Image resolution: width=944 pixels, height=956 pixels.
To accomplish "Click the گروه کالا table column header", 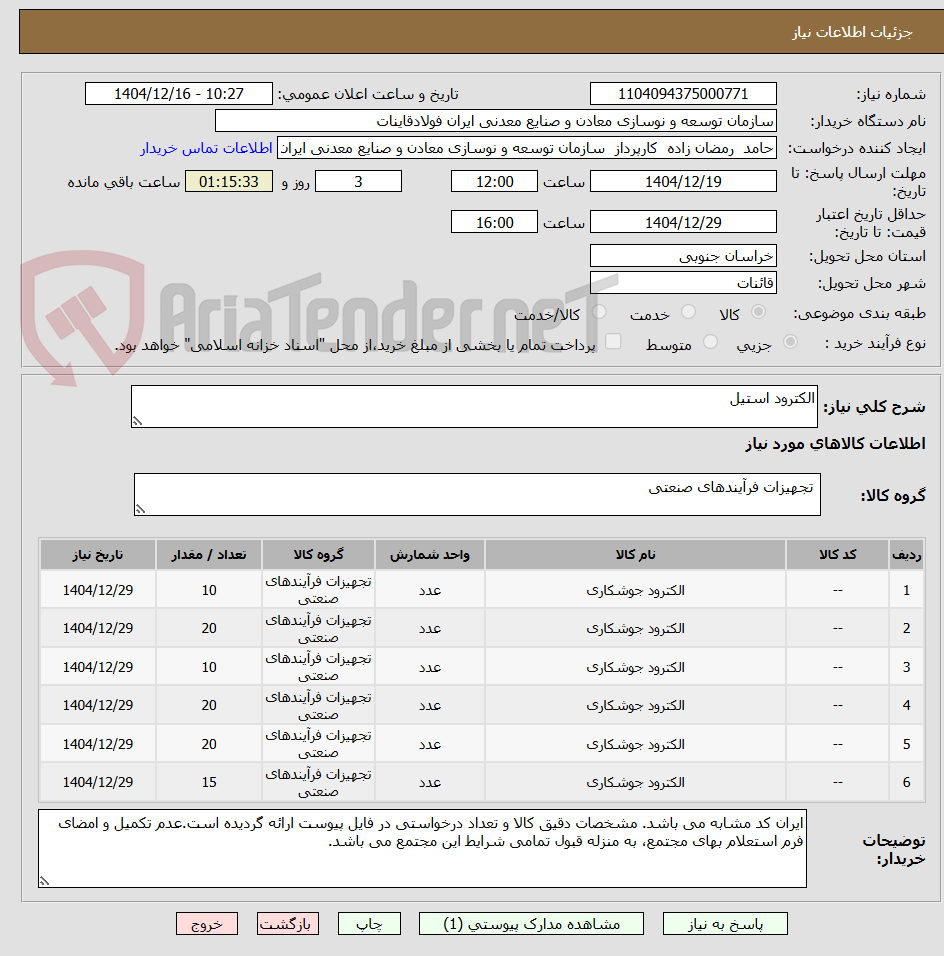I will (x=318, y=555).
